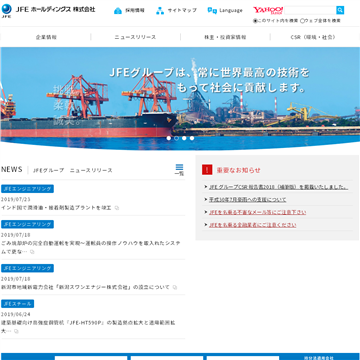Select the first JFEエンジニアリング news tag

tap(27, 189)
